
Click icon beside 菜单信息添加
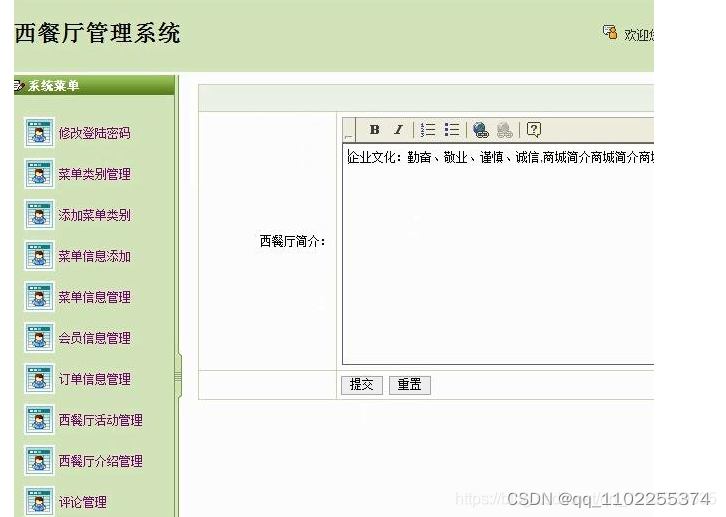click(x=39, y=255)
